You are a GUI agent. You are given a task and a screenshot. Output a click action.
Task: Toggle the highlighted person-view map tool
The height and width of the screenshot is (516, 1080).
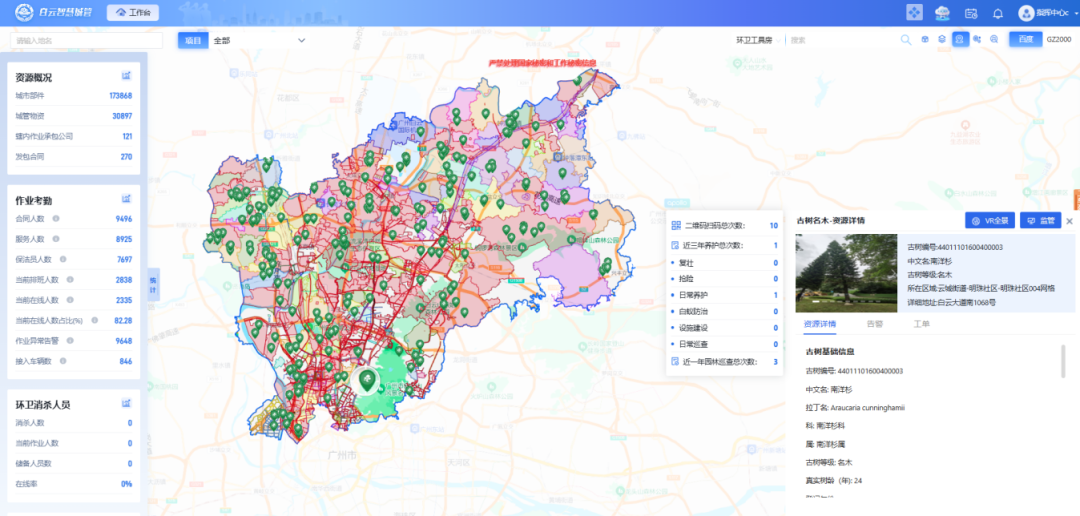coord(959,40)
